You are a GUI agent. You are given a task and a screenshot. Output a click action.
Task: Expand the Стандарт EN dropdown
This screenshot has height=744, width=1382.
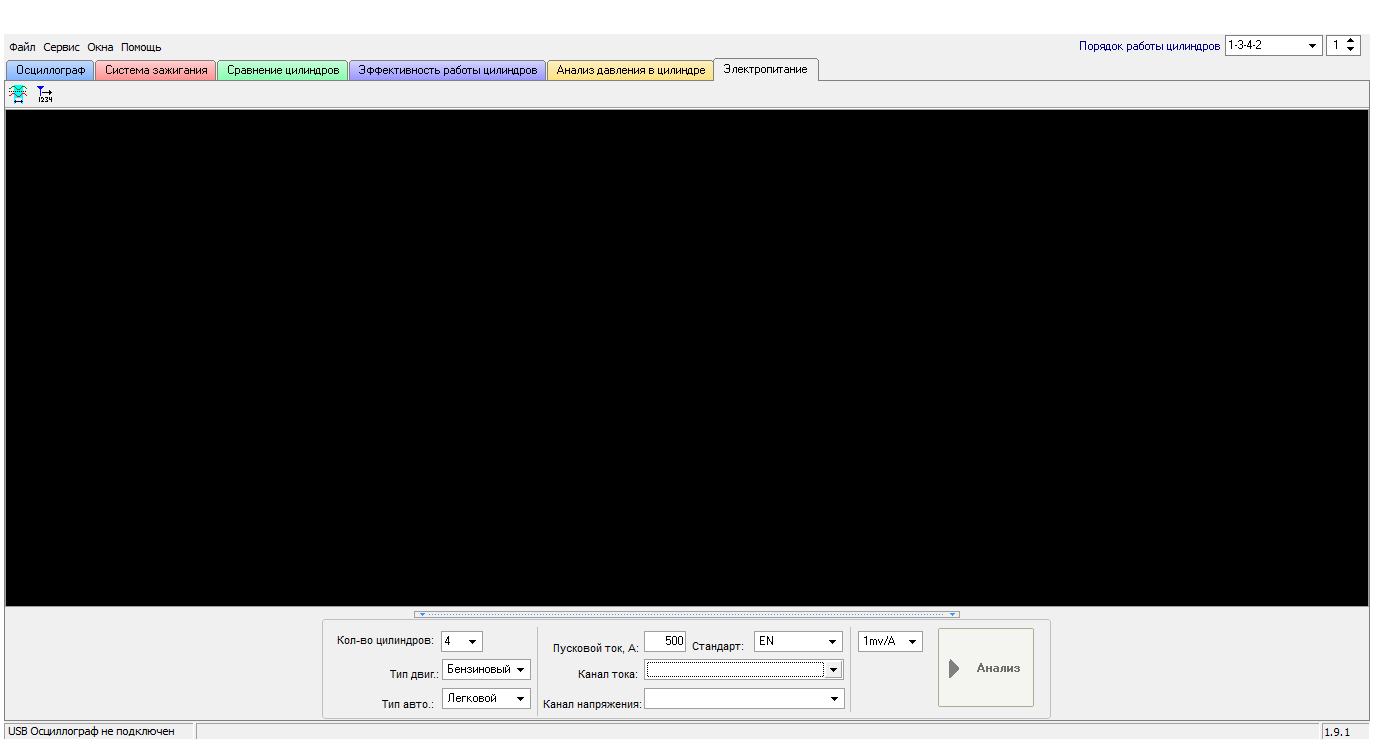pos(832,641)
